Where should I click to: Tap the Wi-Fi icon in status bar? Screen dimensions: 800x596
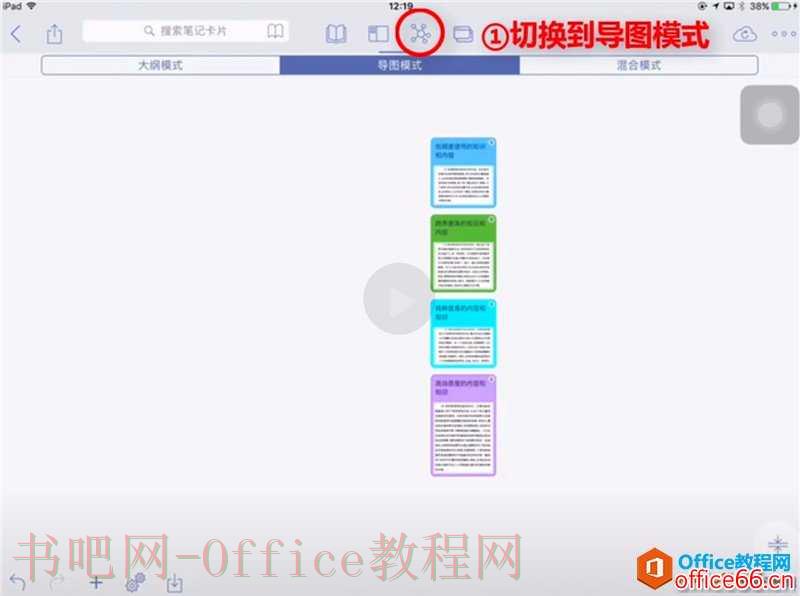[31, 6]
